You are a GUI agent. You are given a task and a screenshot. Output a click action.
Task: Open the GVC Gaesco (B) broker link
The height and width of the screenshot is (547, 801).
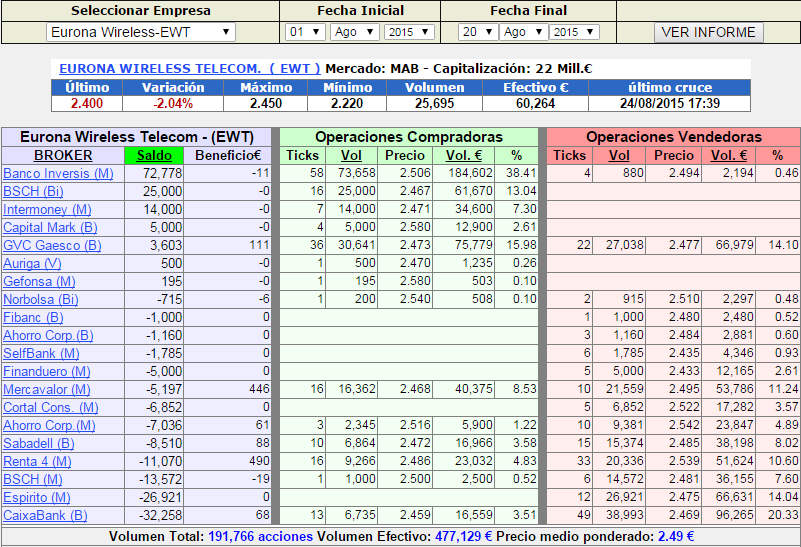[x=52, y=245]
